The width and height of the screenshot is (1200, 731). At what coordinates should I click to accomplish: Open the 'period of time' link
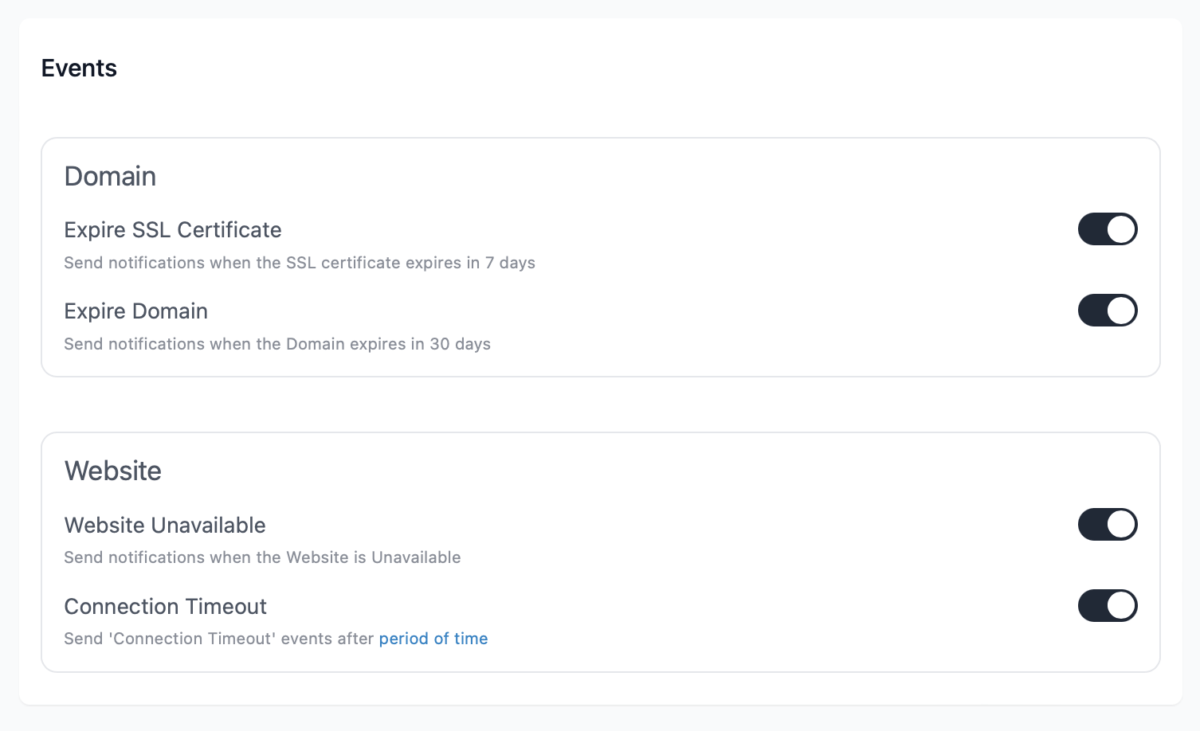click(433, 638)
